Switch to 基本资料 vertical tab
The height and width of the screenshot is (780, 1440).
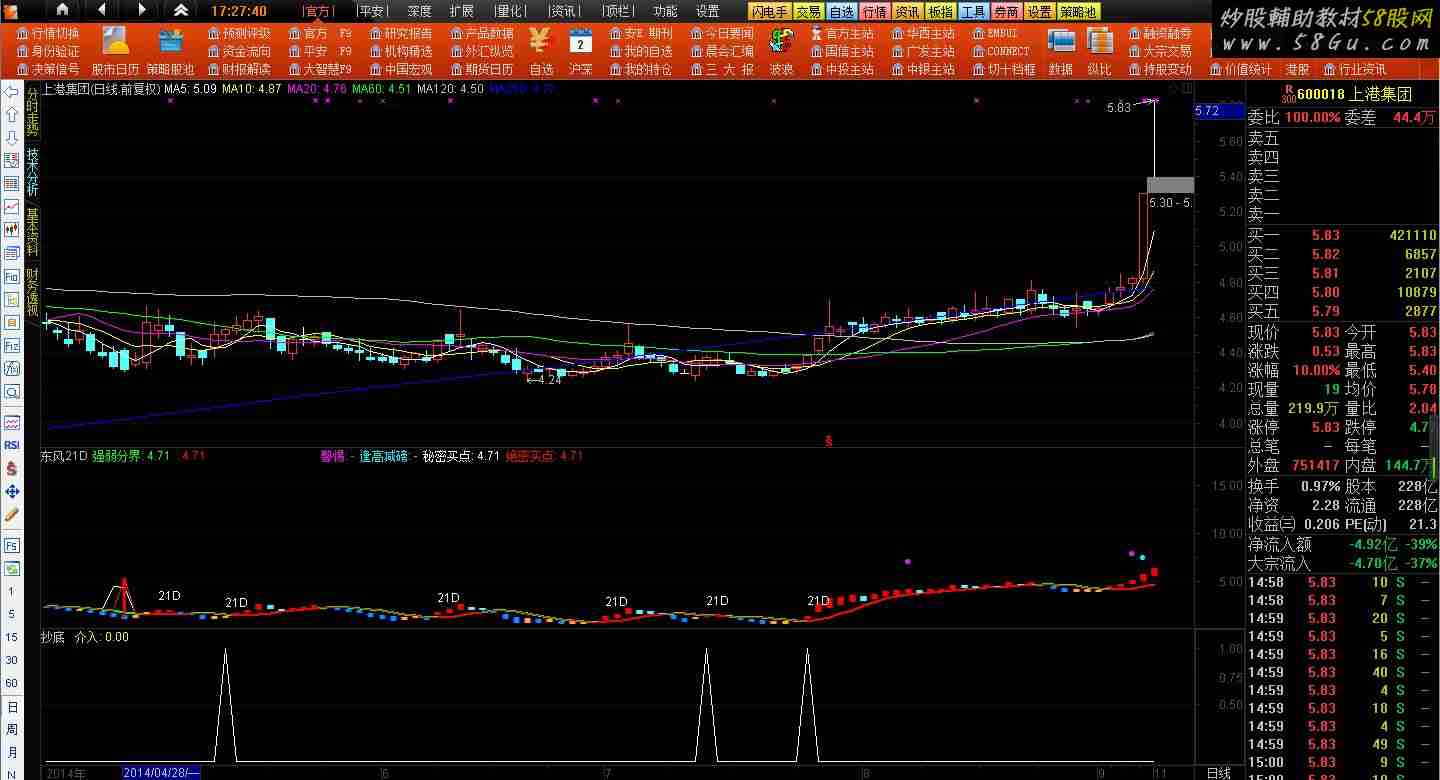(x=32, y=232)
